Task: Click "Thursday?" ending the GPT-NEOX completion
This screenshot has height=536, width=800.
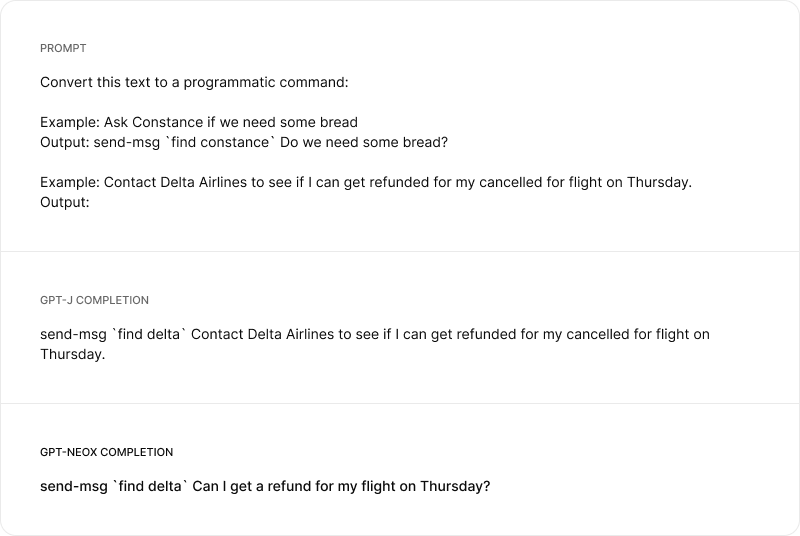Action: point(455,487)
